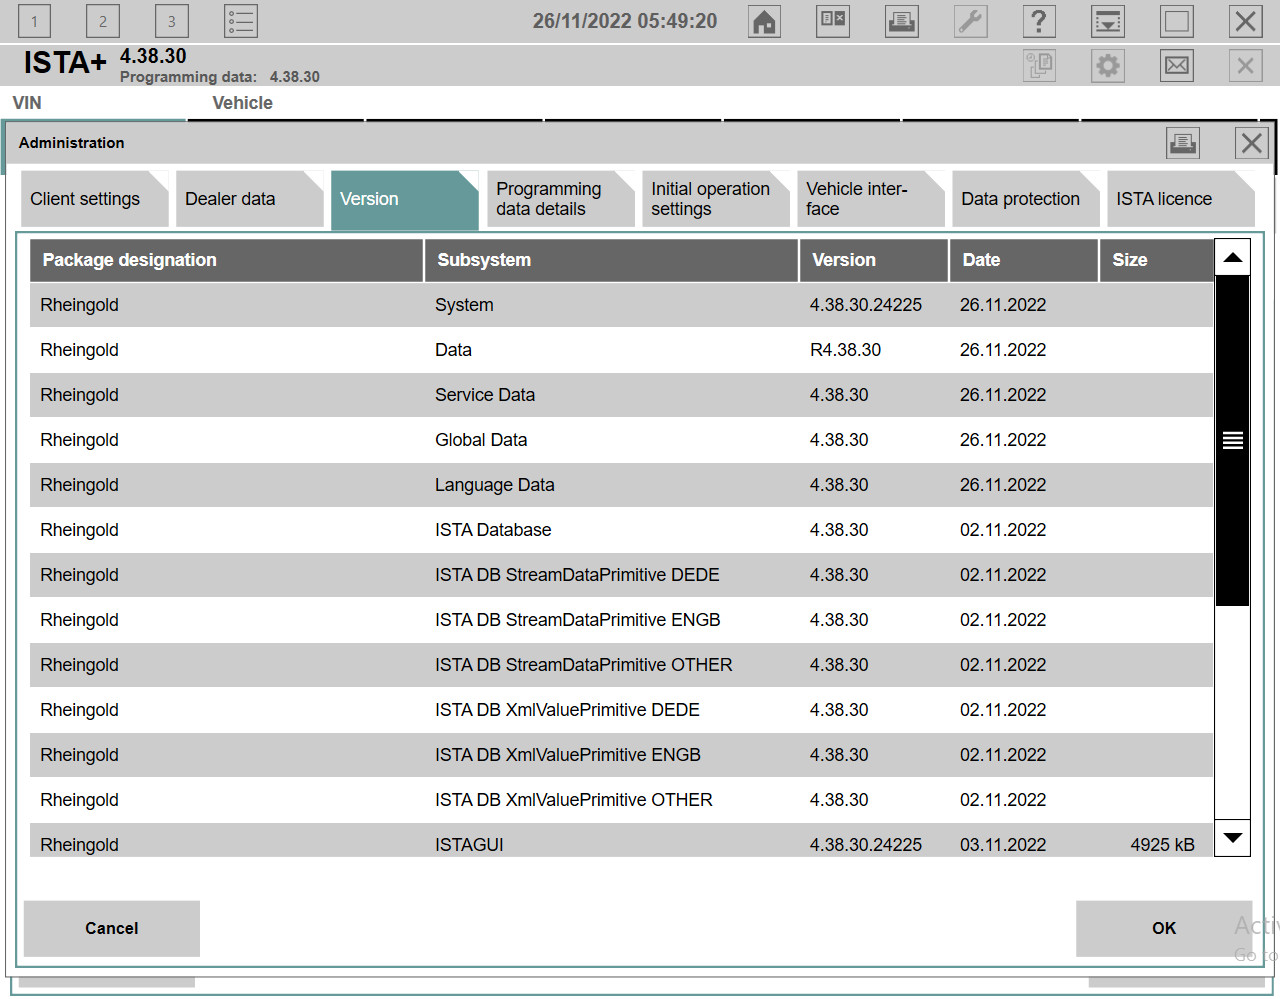Click the operations list icon in top bar
The width and height of the screenshot is (1280, 999).
(x=833, y=21)
